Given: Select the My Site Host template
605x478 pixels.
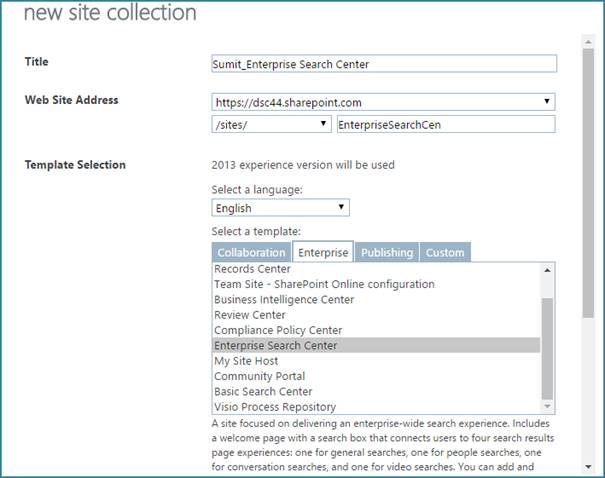Looking at the screenshot, I should click(x=376, y=361).
